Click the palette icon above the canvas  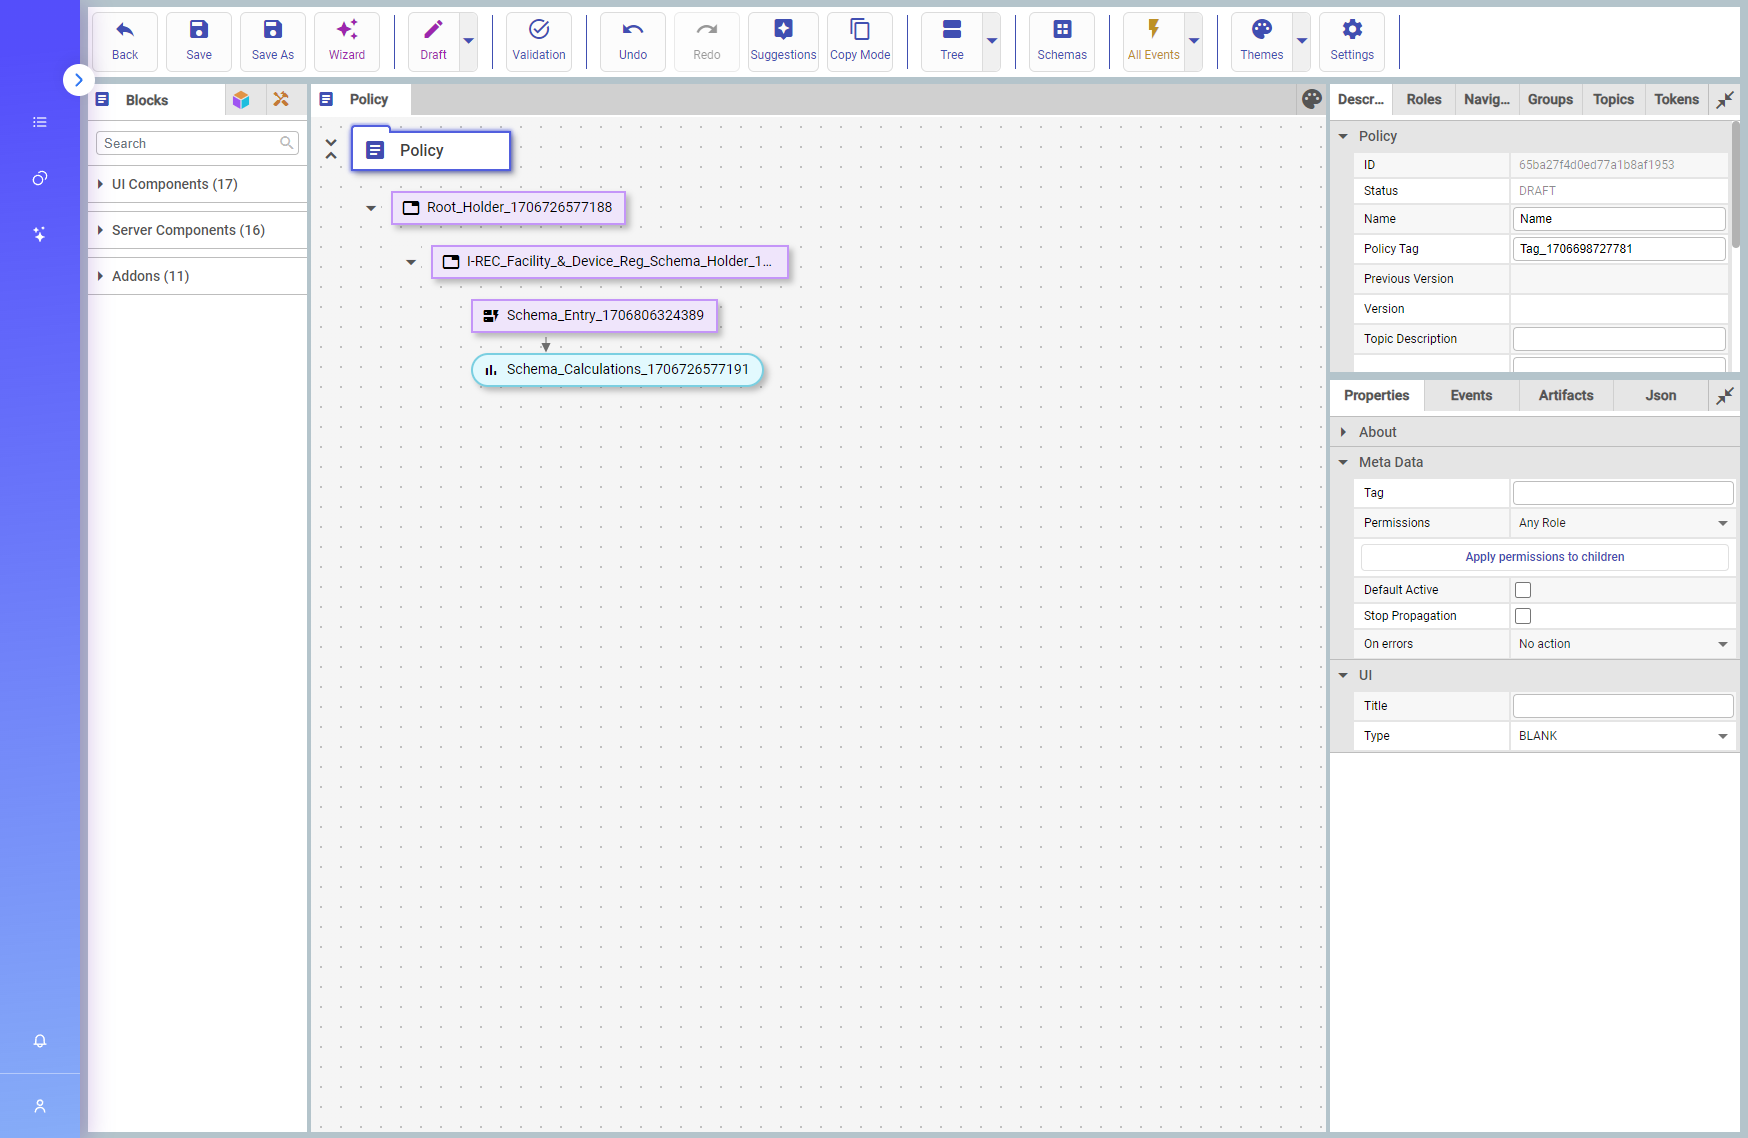click(x=1312, y=99)
